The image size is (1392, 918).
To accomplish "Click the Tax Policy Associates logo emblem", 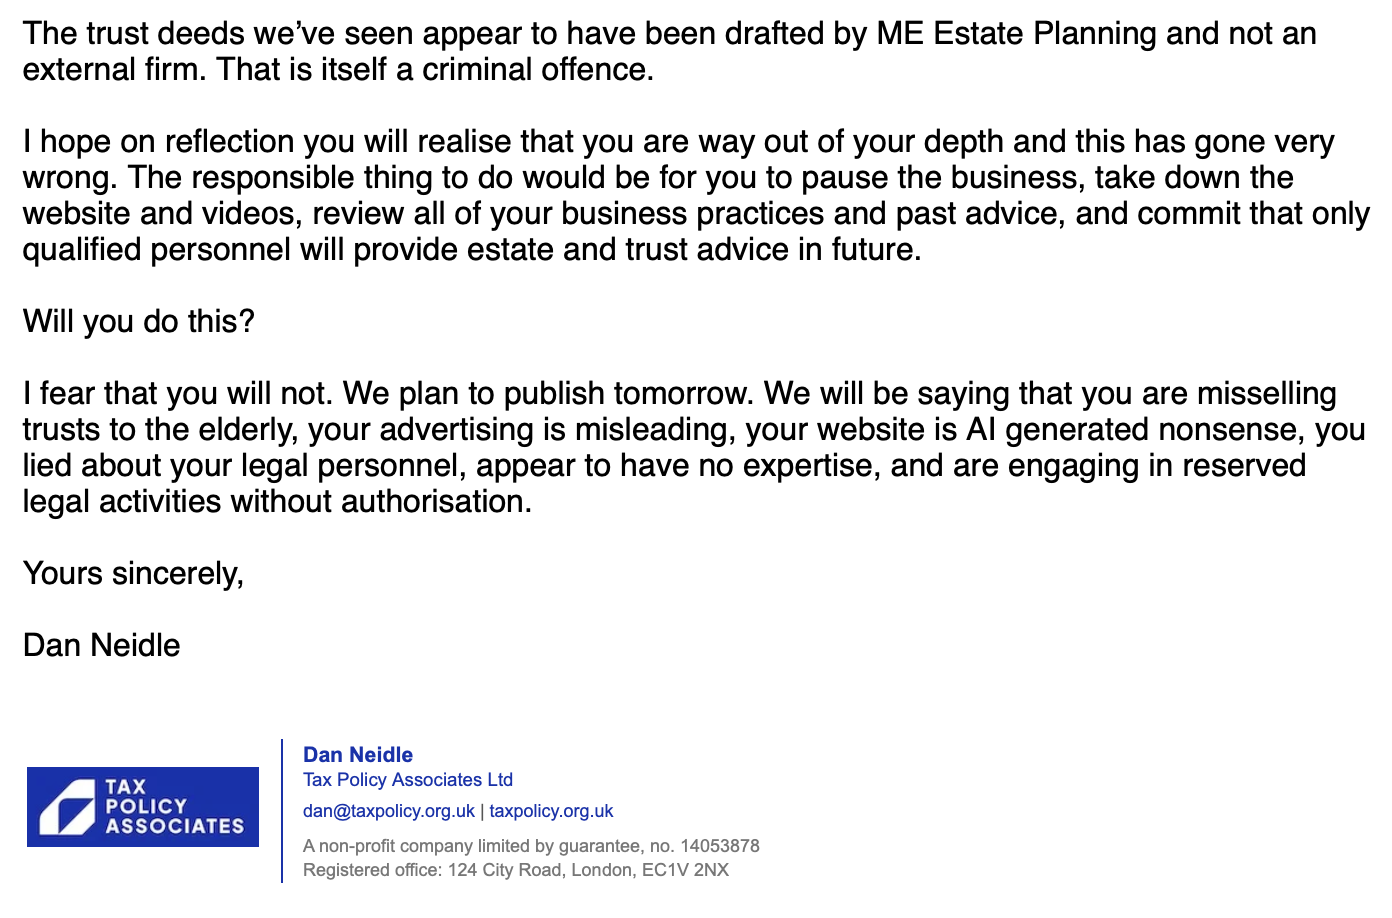I will [x=66, y=808].
